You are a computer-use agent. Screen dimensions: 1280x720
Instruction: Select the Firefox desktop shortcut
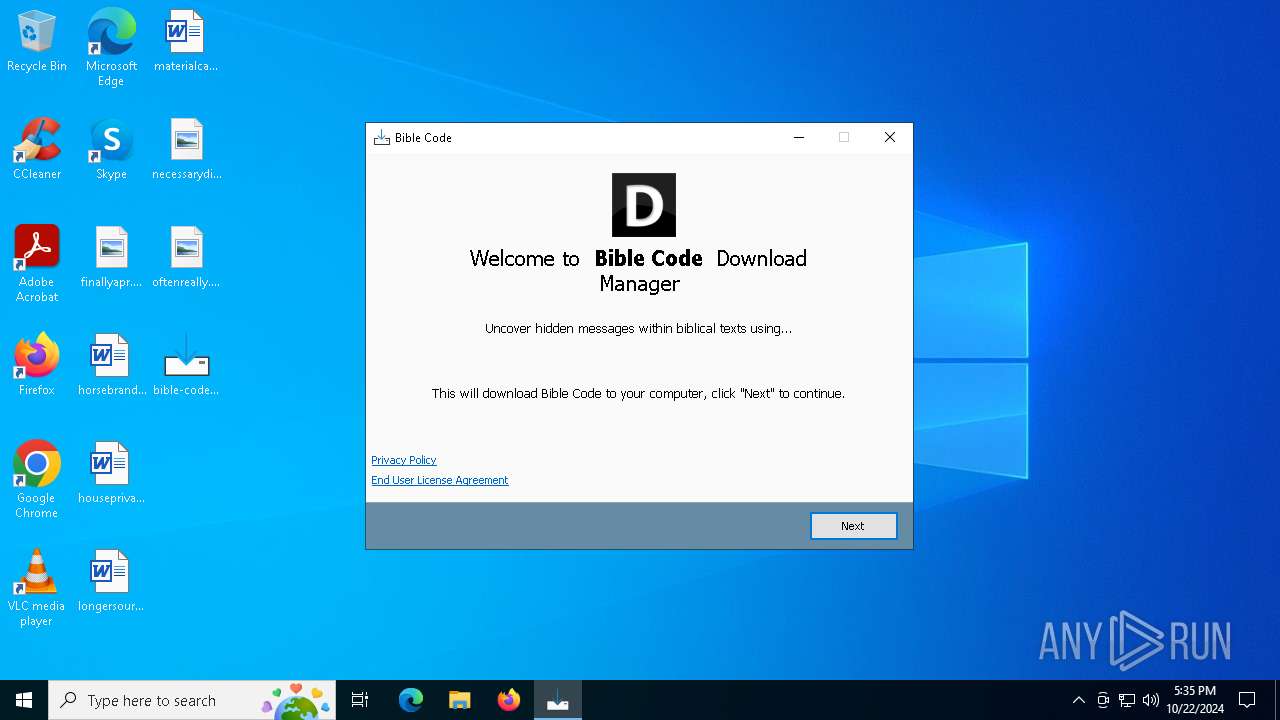click(x=37, y=366)
